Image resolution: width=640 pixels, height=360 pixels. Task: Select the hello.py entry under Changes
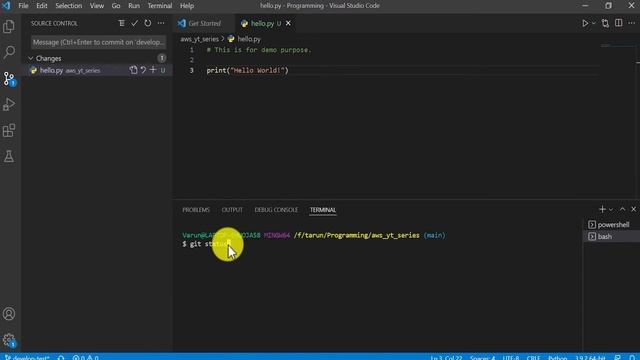click(97, 70)
